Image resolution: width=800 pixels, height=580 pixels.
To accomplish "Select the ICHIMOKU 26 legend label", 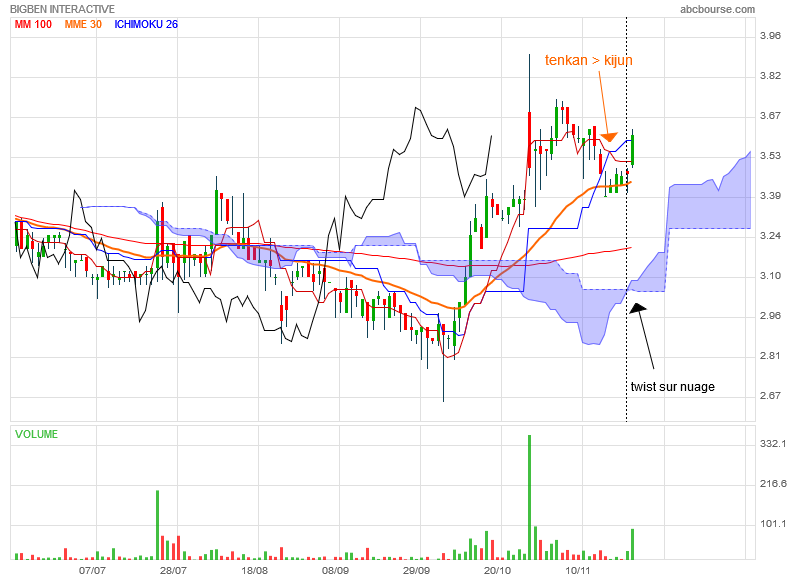I will (146, 24).
